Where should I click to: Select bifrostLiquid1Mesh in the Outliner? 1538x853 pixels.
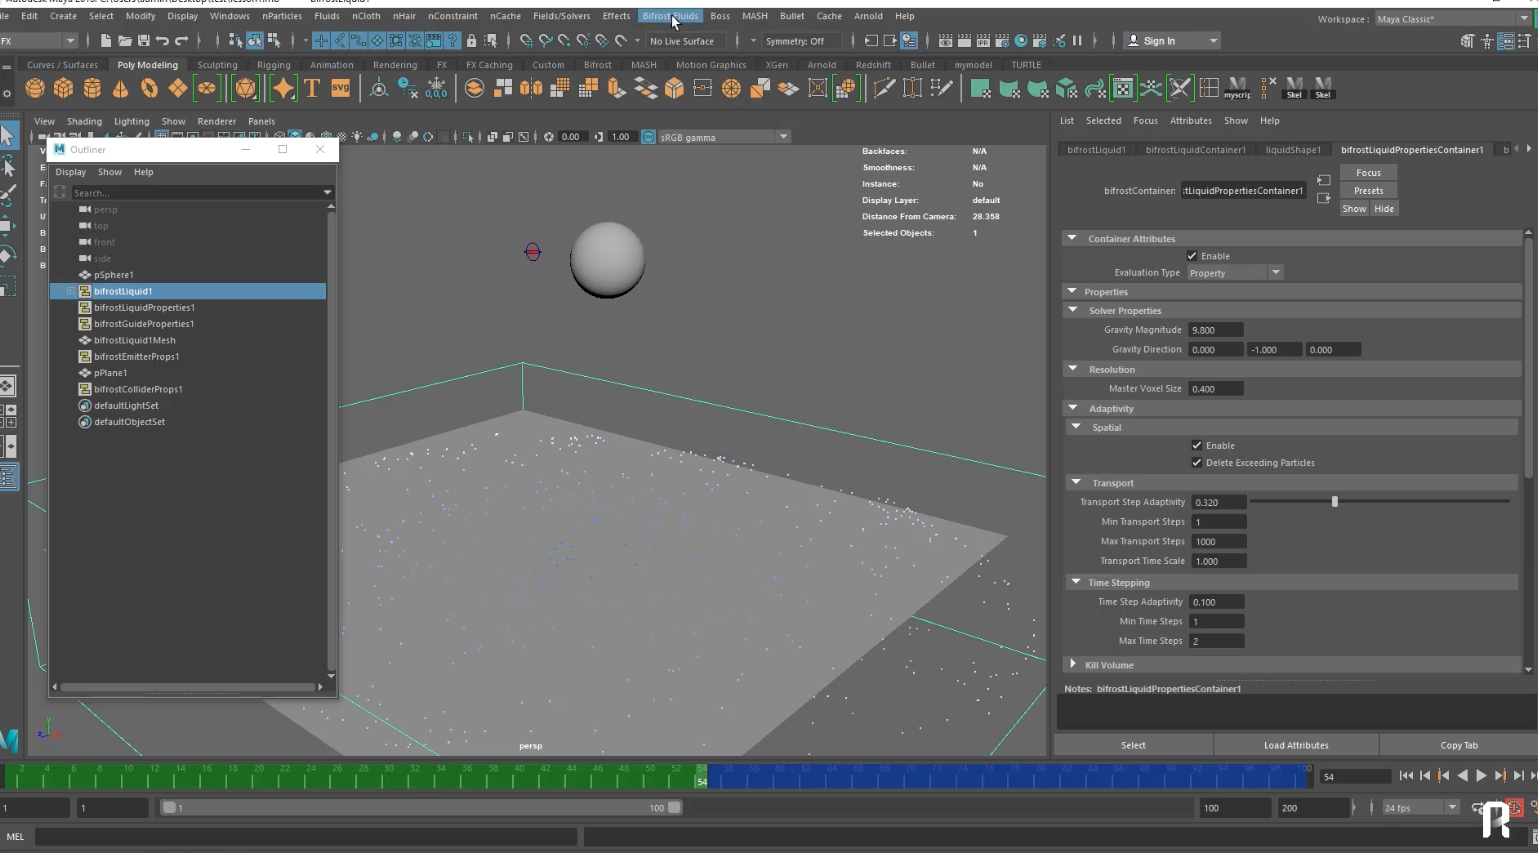134,340
